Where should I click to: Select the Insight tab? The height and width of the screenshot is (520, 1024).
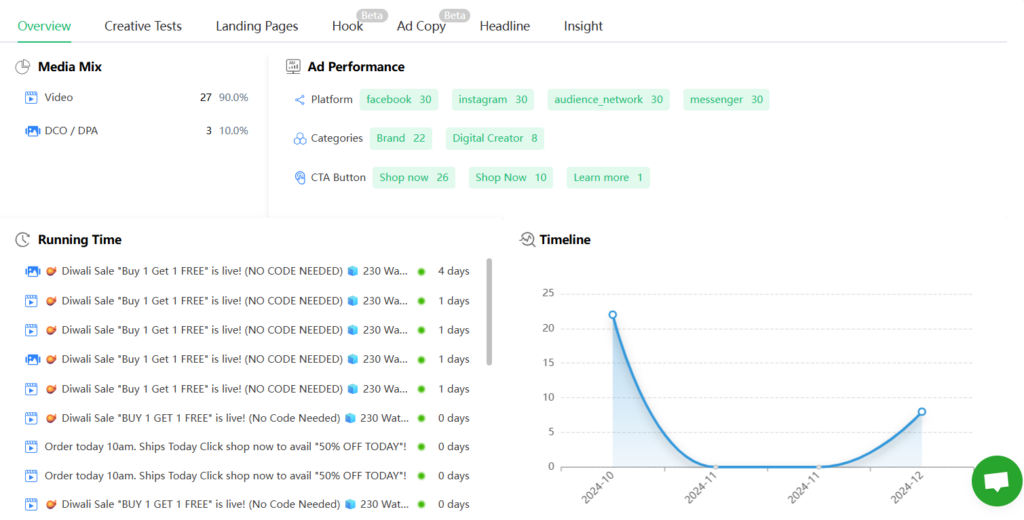coord(583,26)
